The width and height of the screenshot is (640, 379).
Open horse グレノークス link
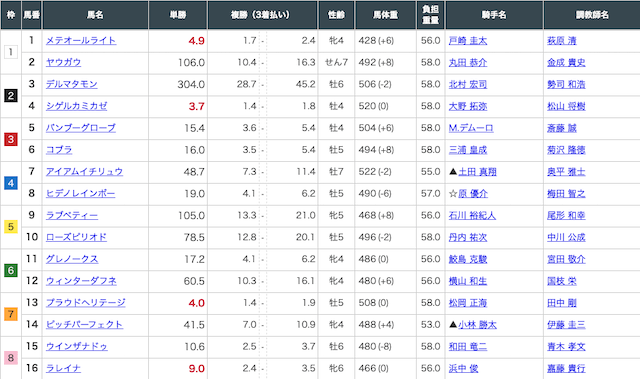click(72, 259)
